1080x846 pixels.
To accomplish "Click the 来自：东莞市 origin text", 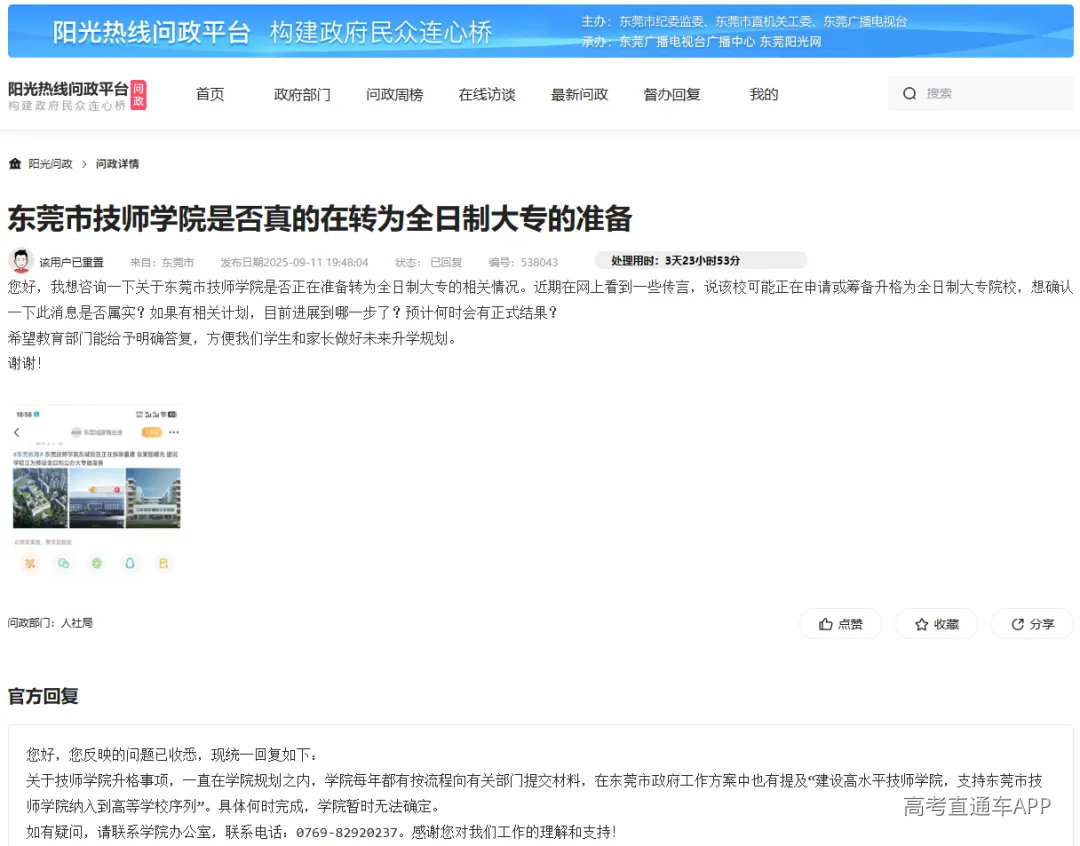I will (x=162, y=262).
